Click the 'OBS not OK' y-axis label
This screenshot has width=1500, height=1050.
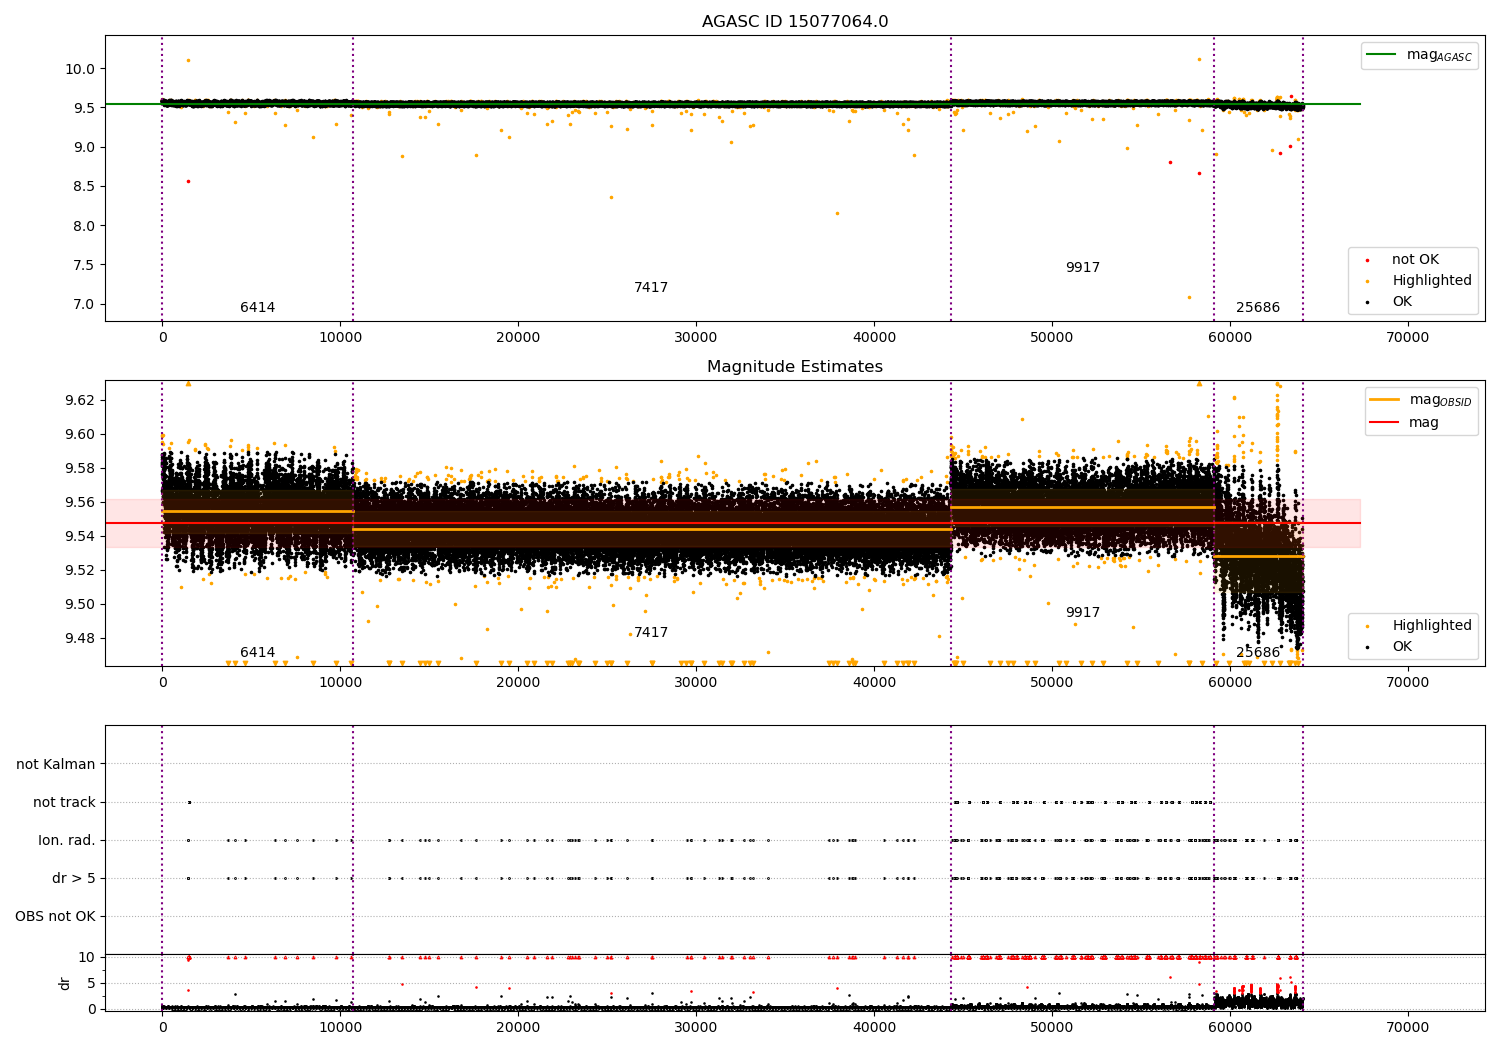tap(56, 917)
